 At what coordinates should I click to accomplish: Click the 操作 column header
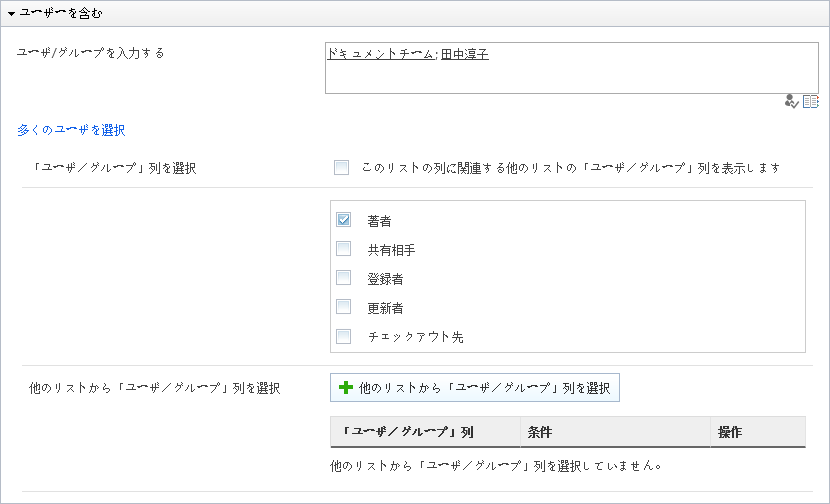pyautogui.click(x=758, y=432)
